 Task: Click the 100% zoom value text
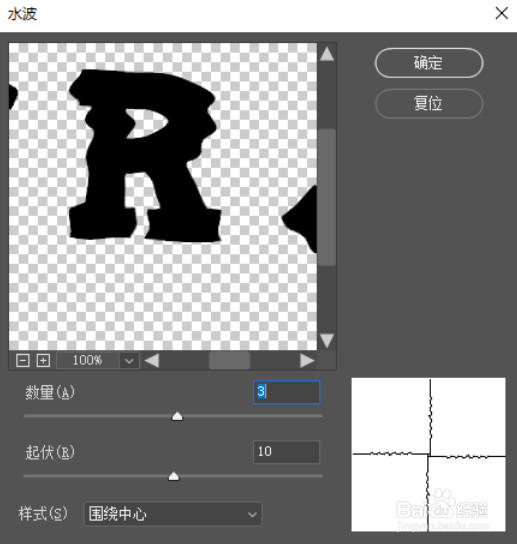pos(87,361)
